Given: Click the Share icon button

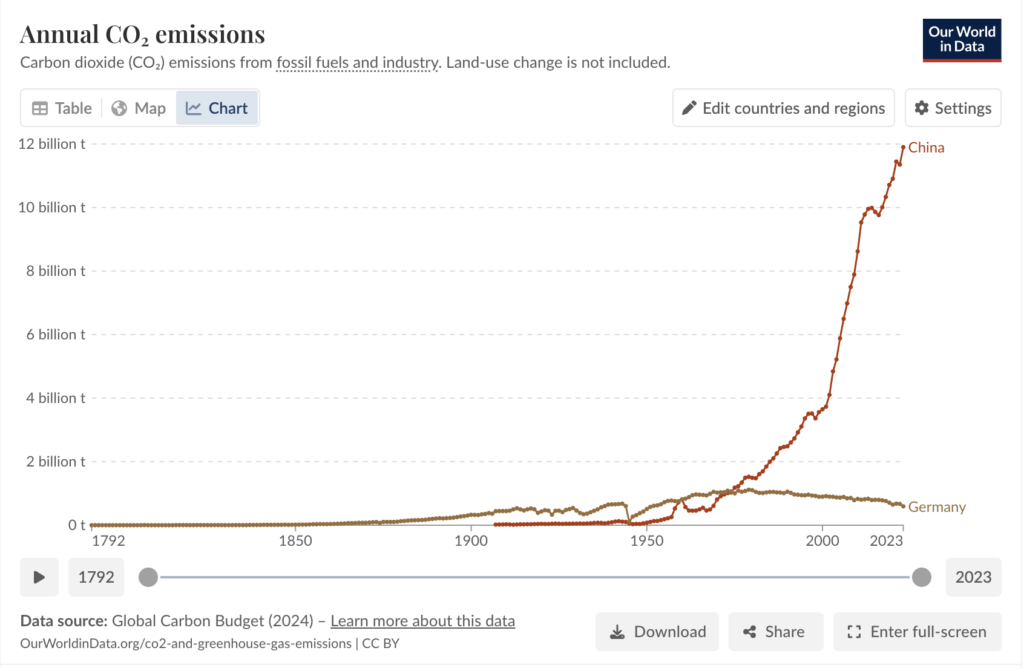Looking at the screenshot, I should click(x=775, y=632).
